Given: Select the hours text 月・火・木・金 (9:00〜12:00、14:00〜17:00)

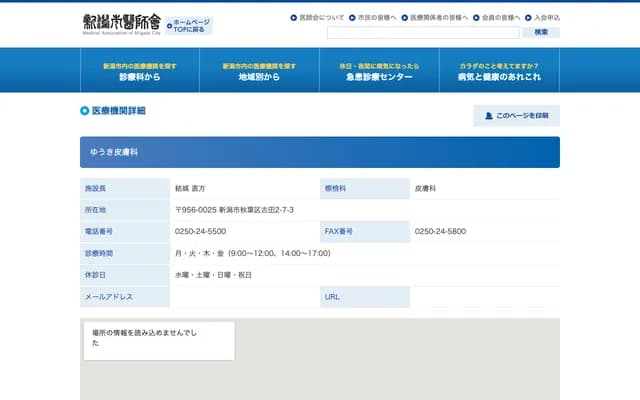Looking at the screenshot, I should (x=253, y=253).
